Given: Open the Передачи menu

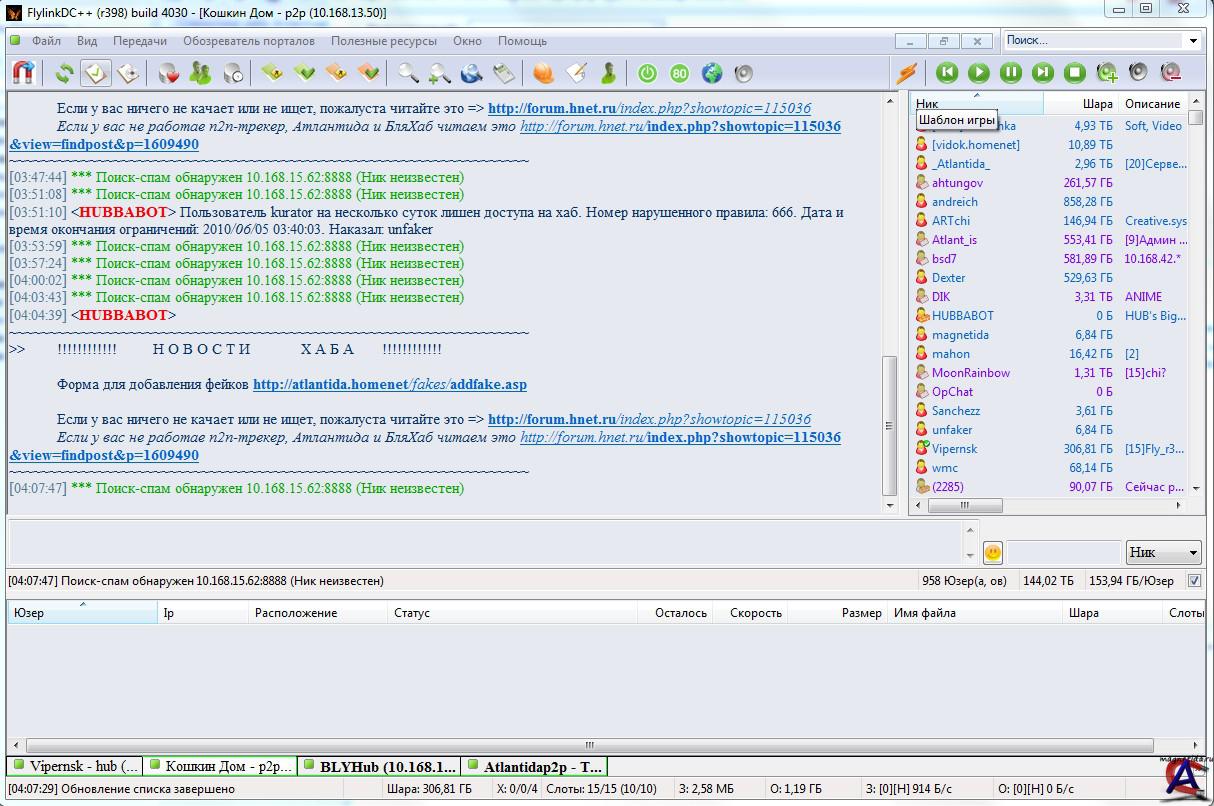Looking at the screenshot, I should tap(139, 41).
